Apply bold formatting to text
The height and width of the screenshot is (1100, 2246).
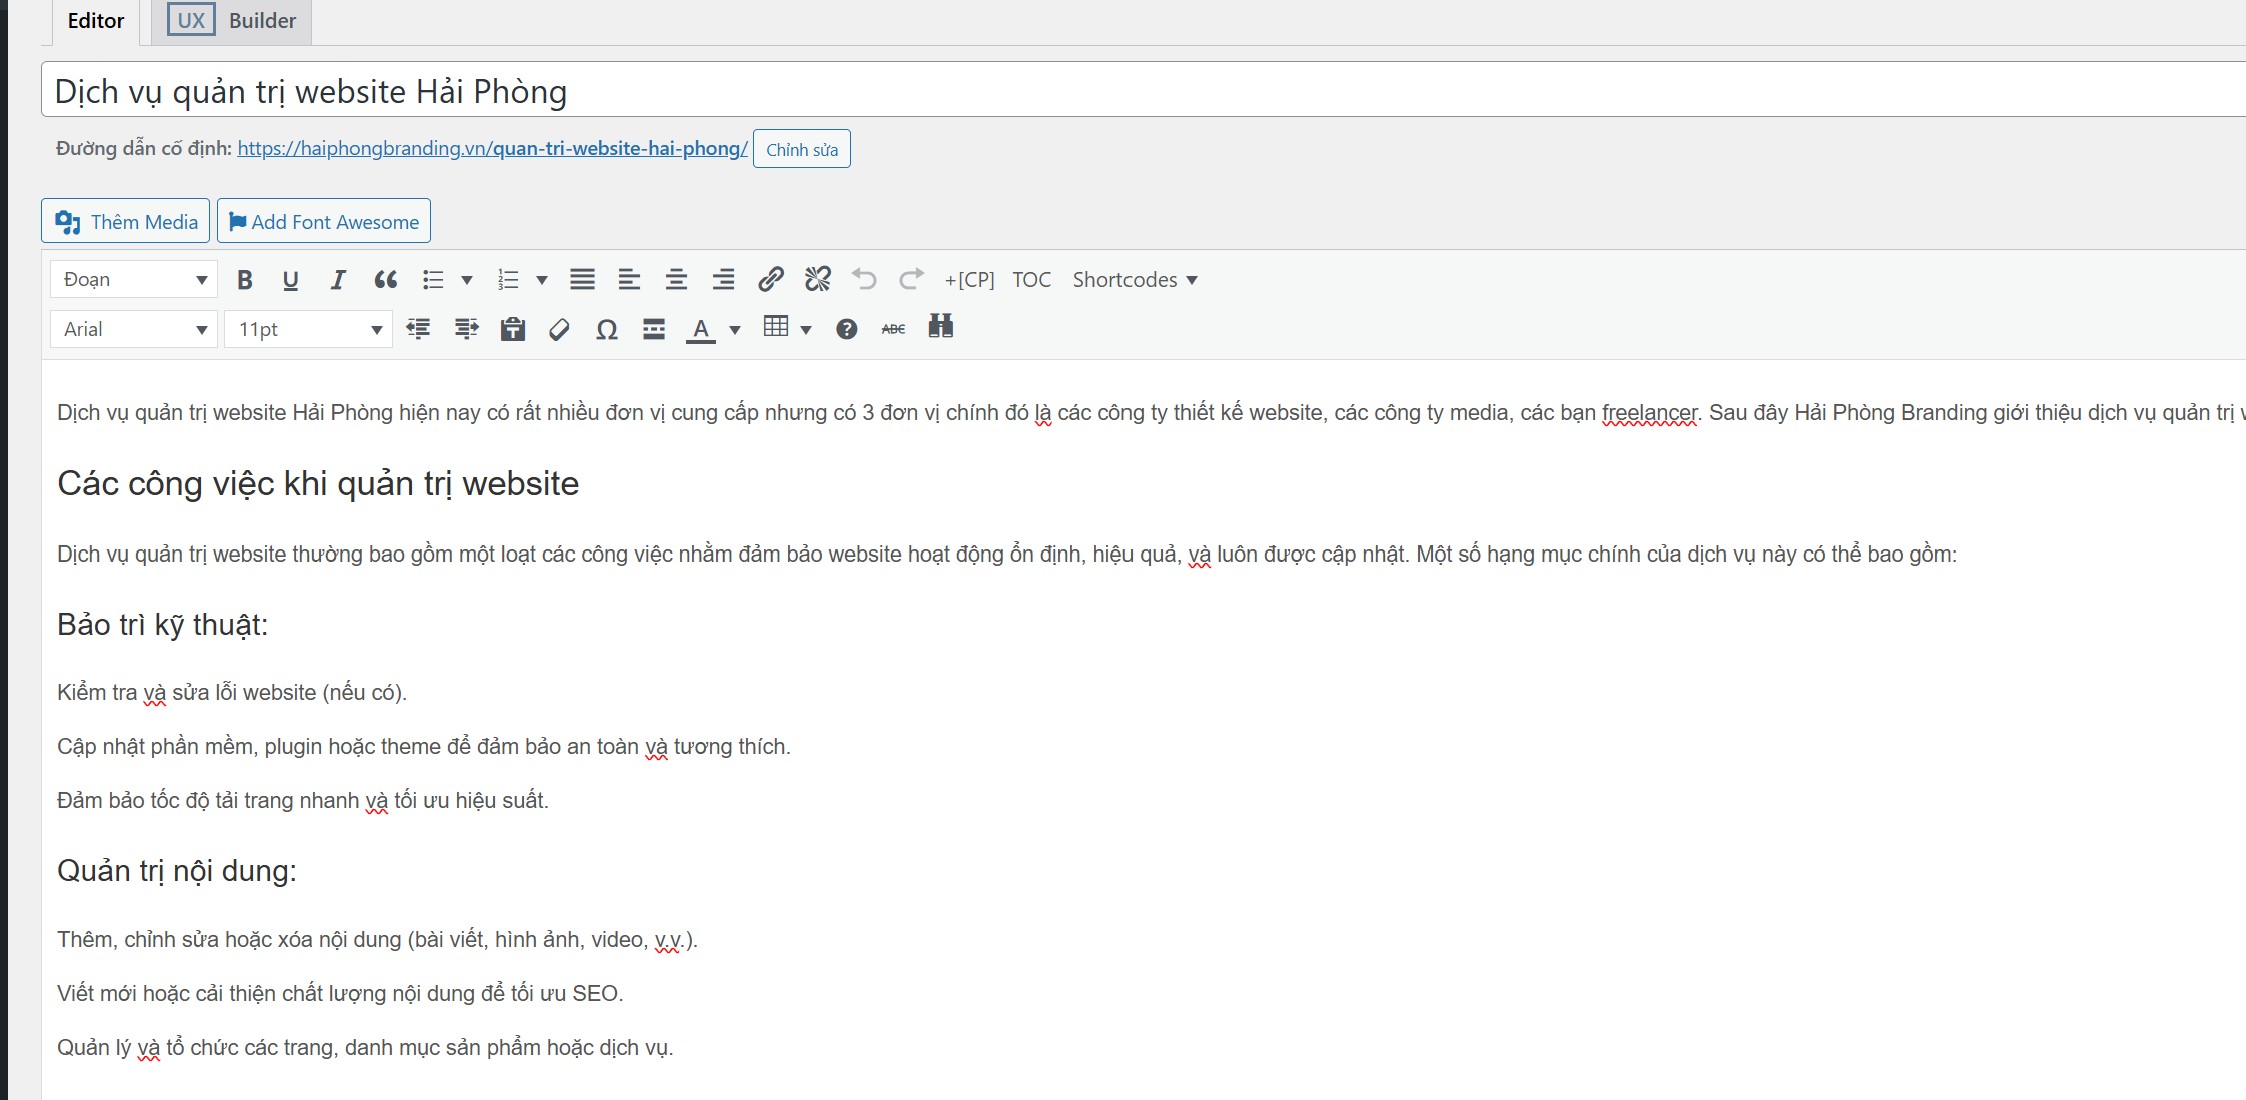pos(243,280)
